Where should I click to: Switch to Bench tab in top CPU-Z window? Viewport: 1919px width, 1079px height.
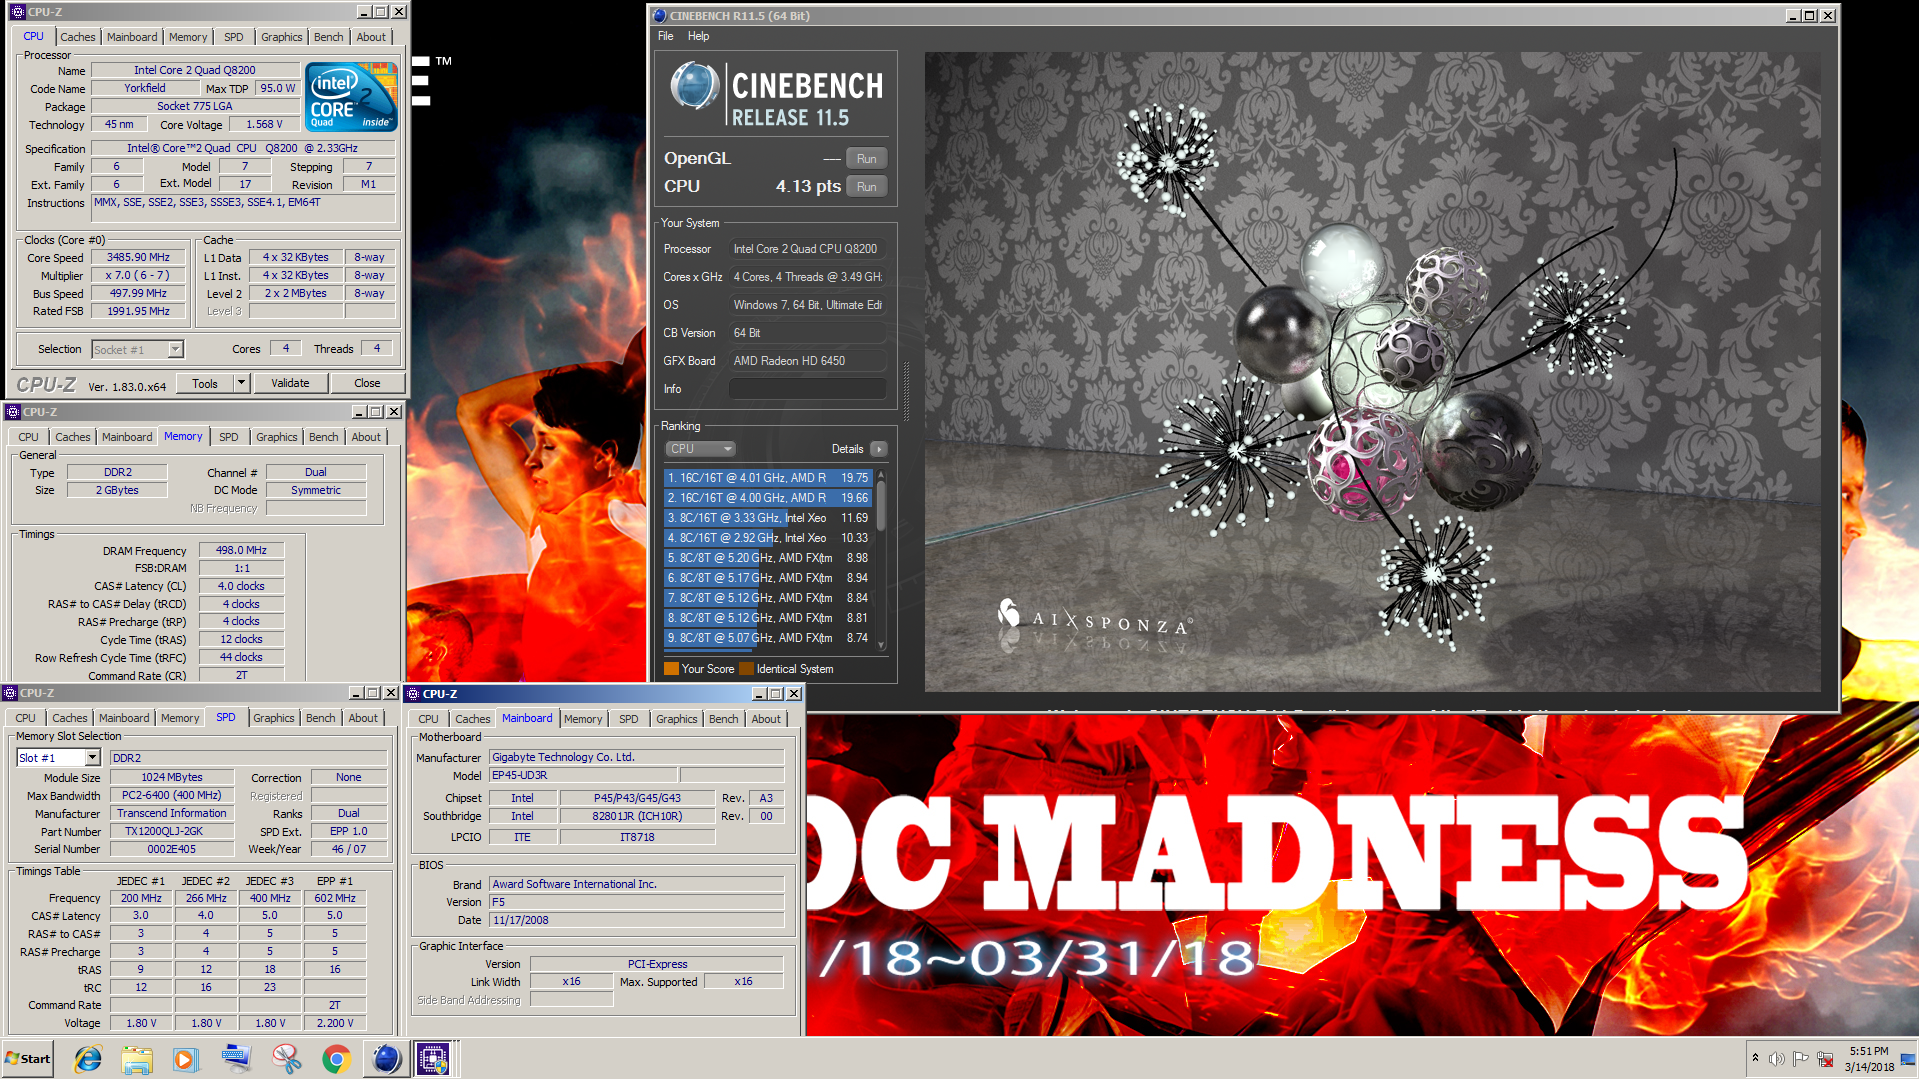coord(329,37)
